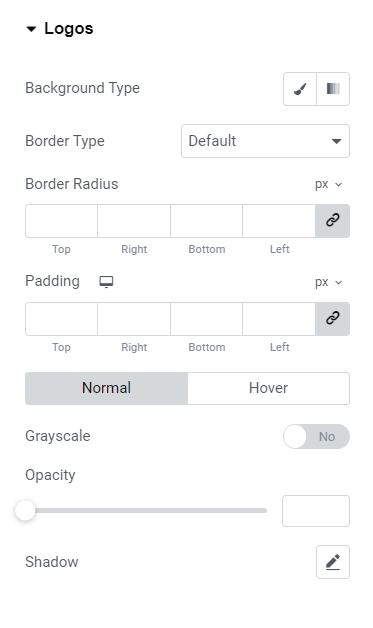Focus Padding Left input field
Screen dimensions: 373x628
click(x=279, y=319)
